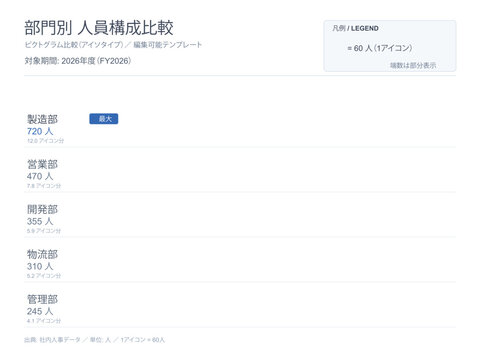This screenshot has width=480, height=360.
Task: Select the footer source 出典: 社内人事データ
Action: (x=52, y=340)
